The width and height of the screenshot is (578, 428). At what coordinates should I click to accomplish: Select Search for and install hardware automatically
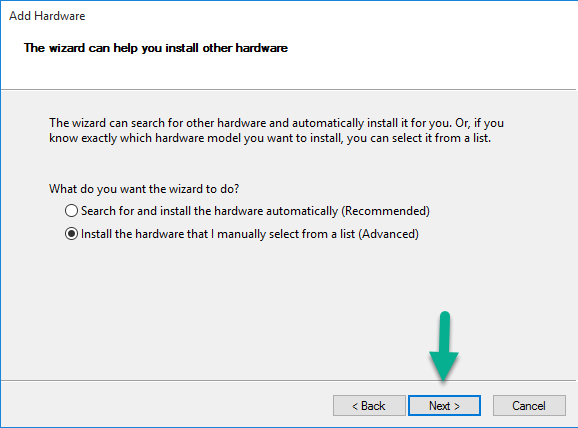[247, 211]
